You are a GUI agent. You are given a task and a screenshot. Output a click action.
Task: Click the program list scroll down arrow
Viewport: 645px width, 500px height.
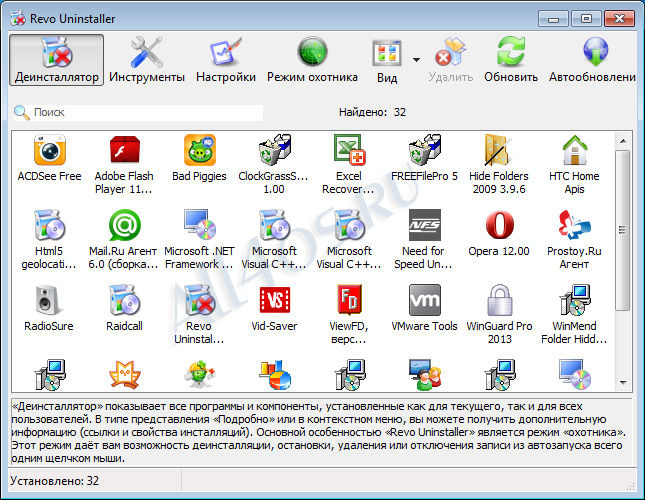623,383
